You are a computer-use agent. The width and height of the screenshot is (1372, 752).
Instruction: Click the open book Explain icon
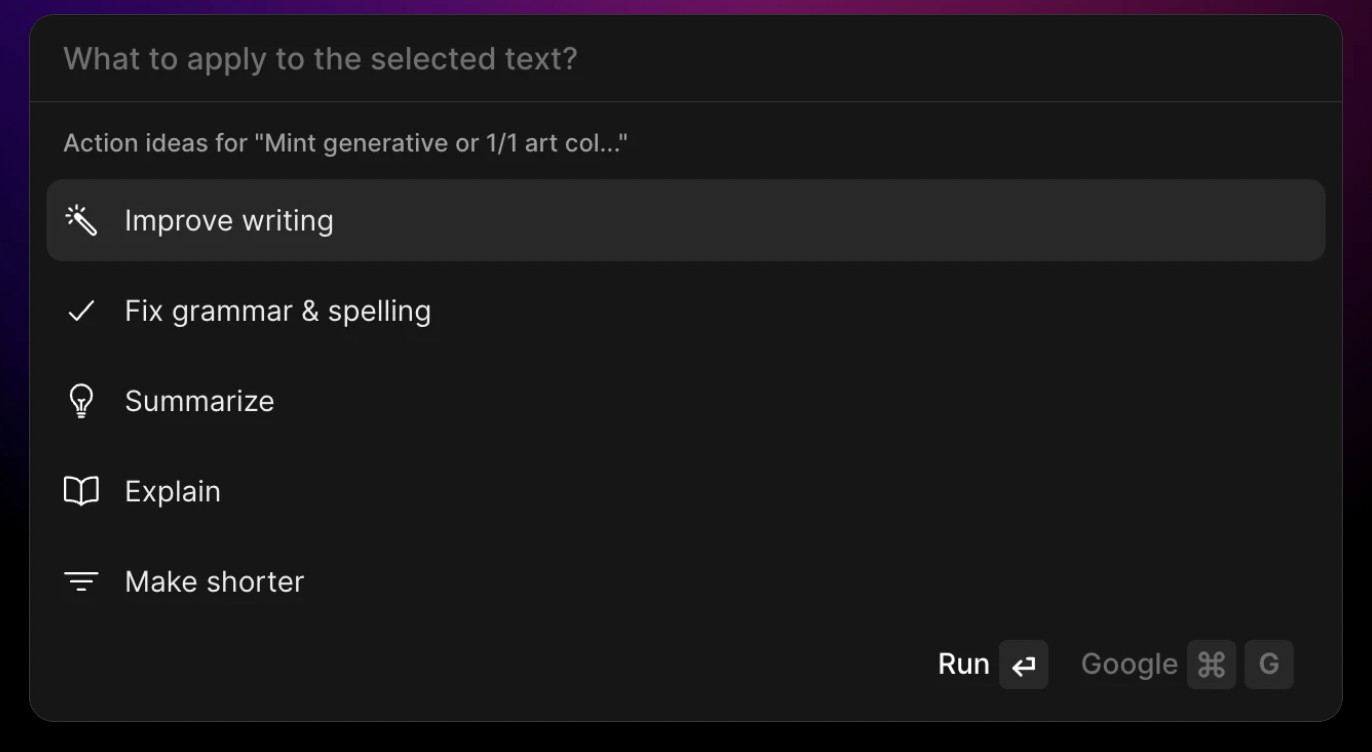pyautogui.click(x=81, y=491)
